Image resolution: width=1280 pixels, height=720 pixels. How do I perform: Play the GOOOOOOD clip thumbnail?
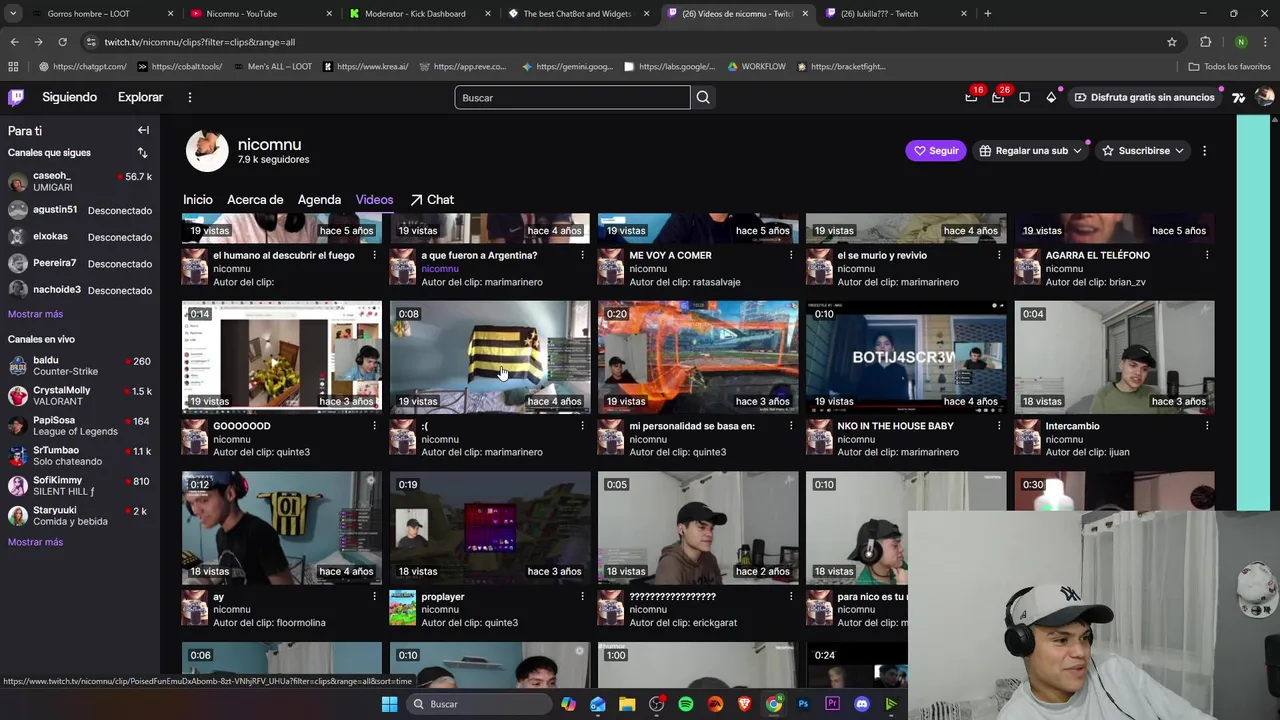282,357
